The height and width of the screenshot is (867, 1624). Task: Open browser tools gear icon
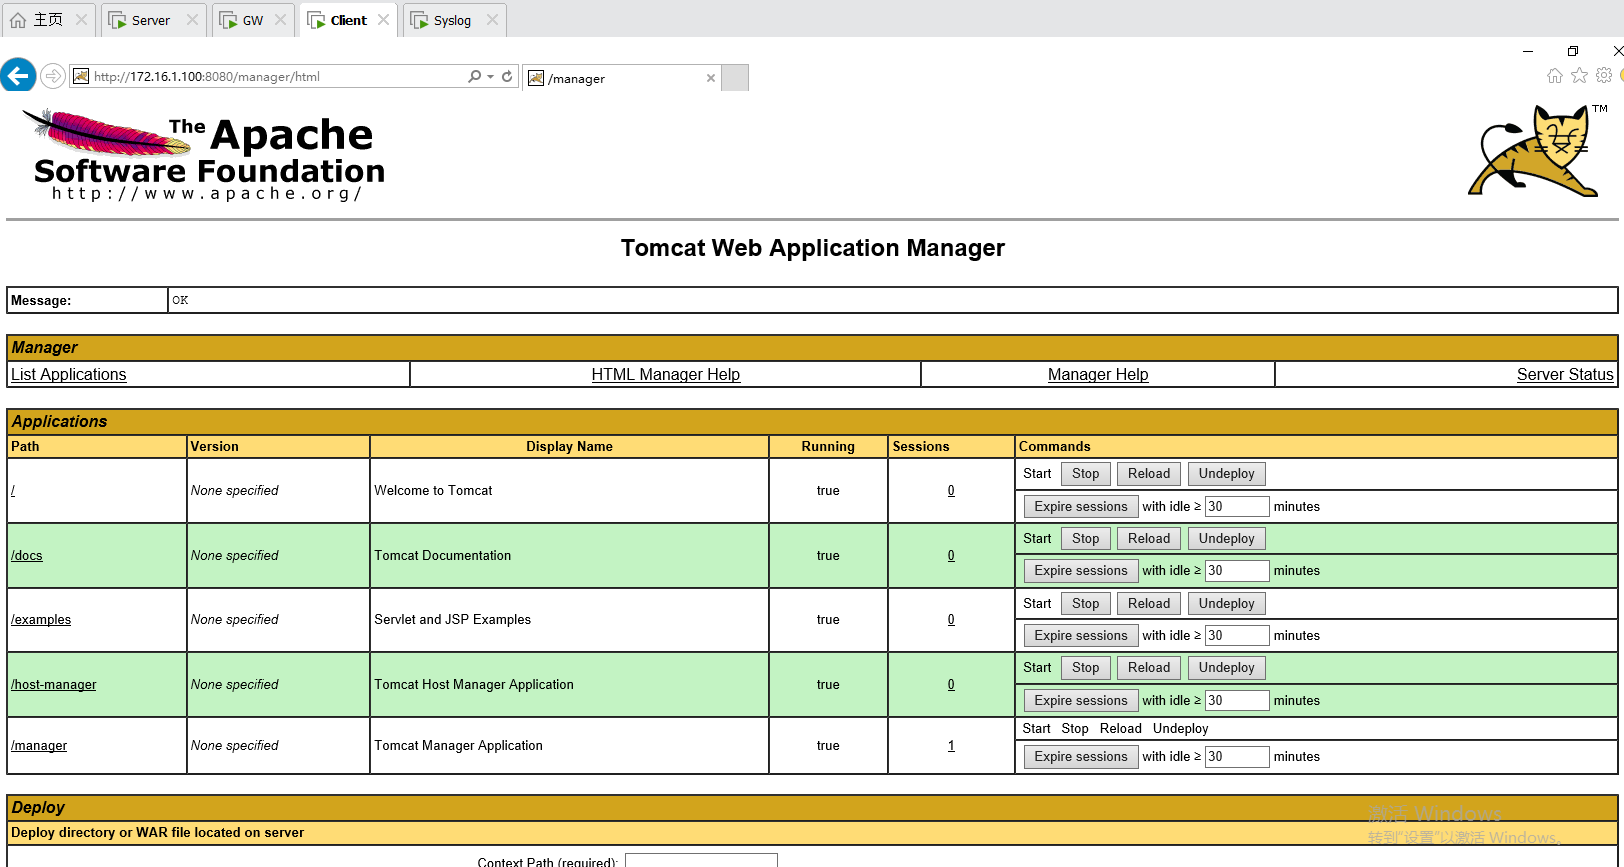pyautogui.click(x=1604, y=75)
